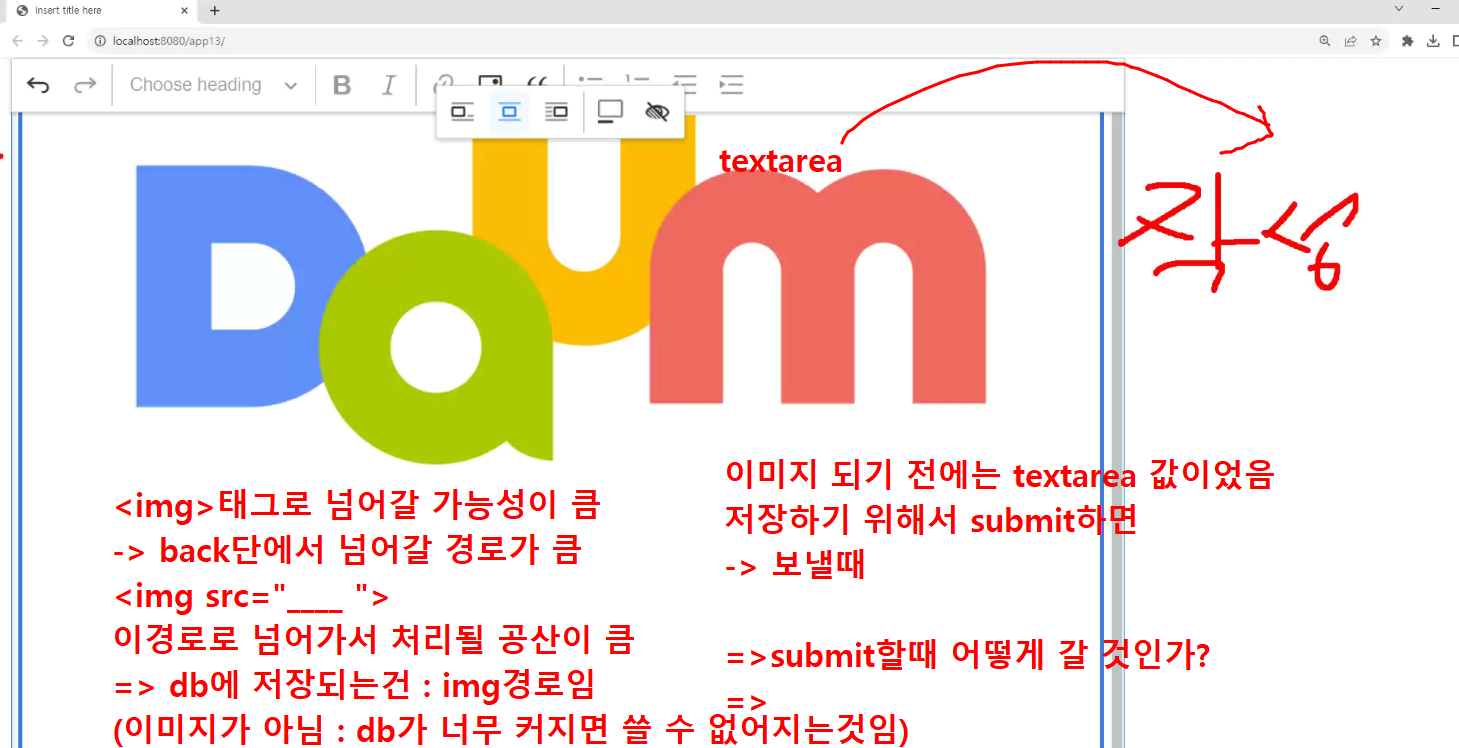Set image to inline left alignment
Screen dimensions: 1459x748
462,112
